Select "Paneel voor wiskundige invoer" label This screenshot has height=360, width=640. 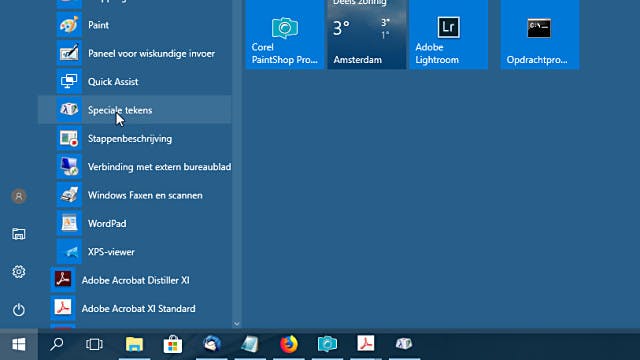tap(151, 53)
